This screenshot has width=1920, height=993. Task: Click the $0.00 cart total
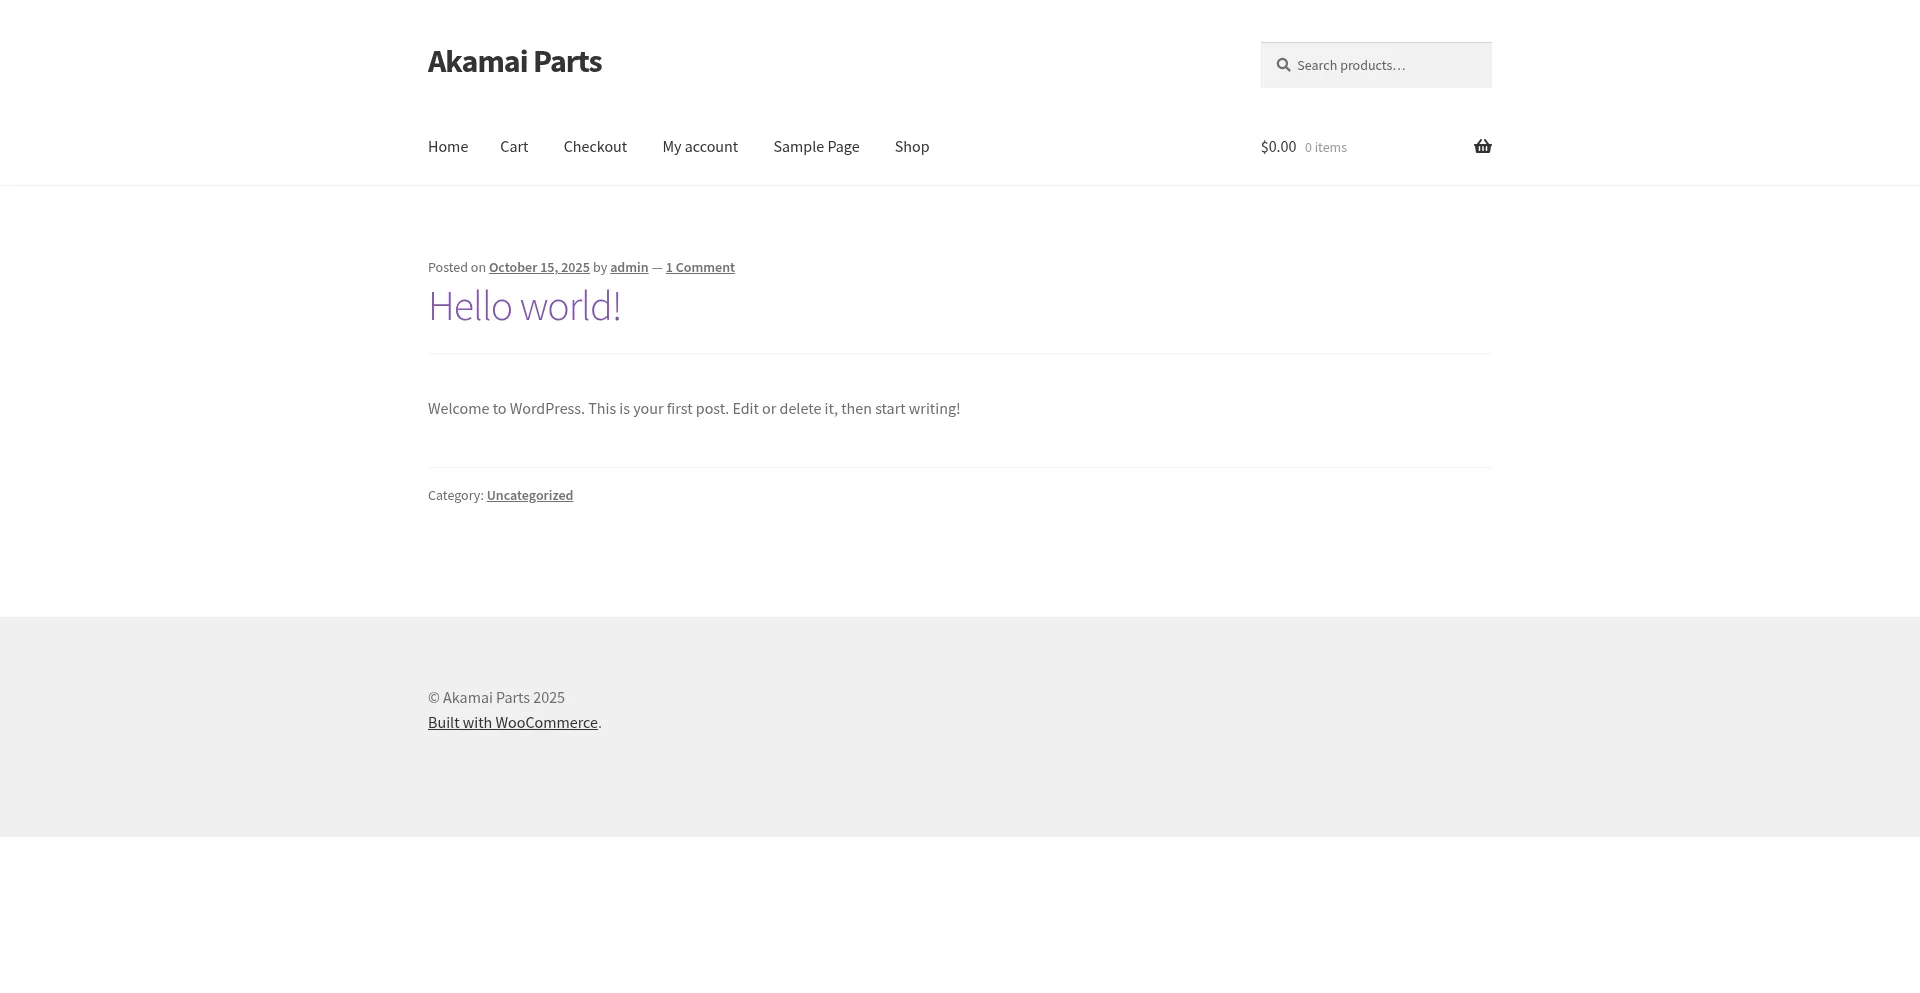1278,147
